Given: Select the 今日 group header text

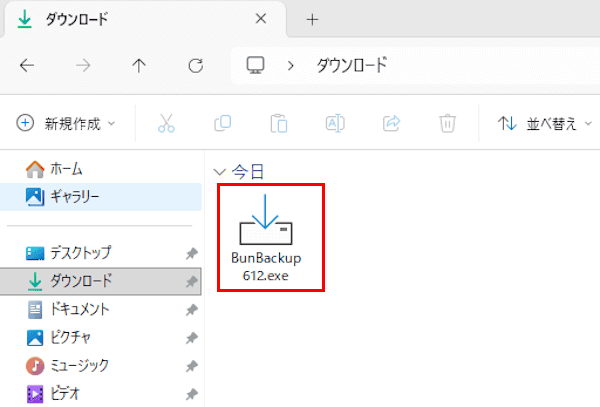Looking at the screenshot, I should click(x=248, y=171).
